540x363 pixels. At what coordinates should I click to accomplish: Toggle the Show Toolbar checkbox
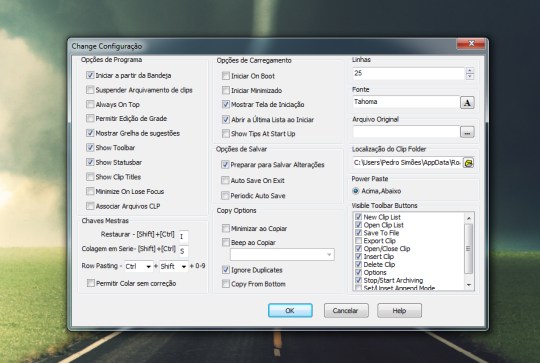tap(90, 147)
